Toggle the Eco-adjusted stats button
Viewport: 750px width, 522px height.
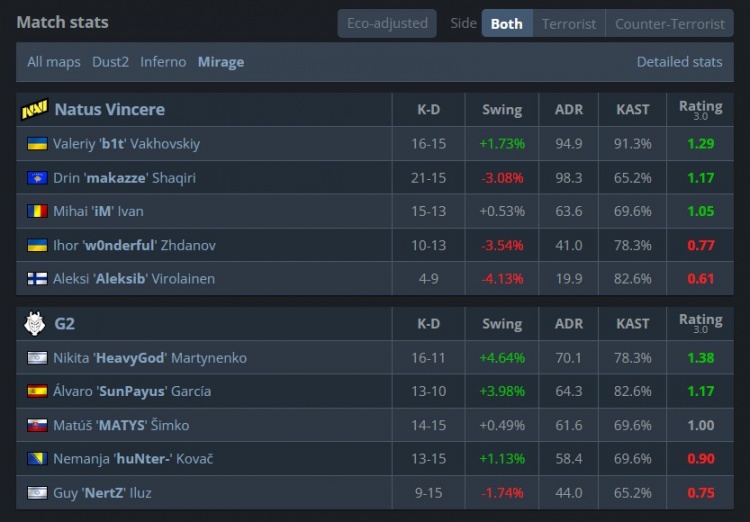[387, 23]
